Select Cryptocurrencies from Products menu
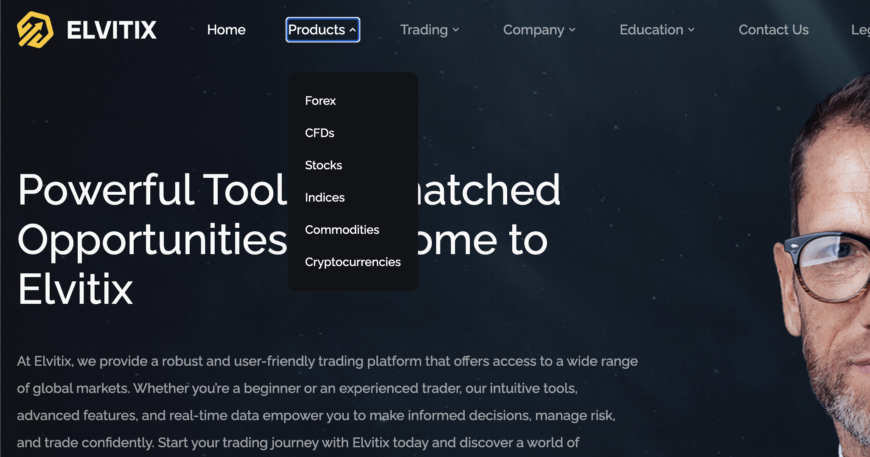Screen dimensions: 870x457 click(x=352, y=262)
